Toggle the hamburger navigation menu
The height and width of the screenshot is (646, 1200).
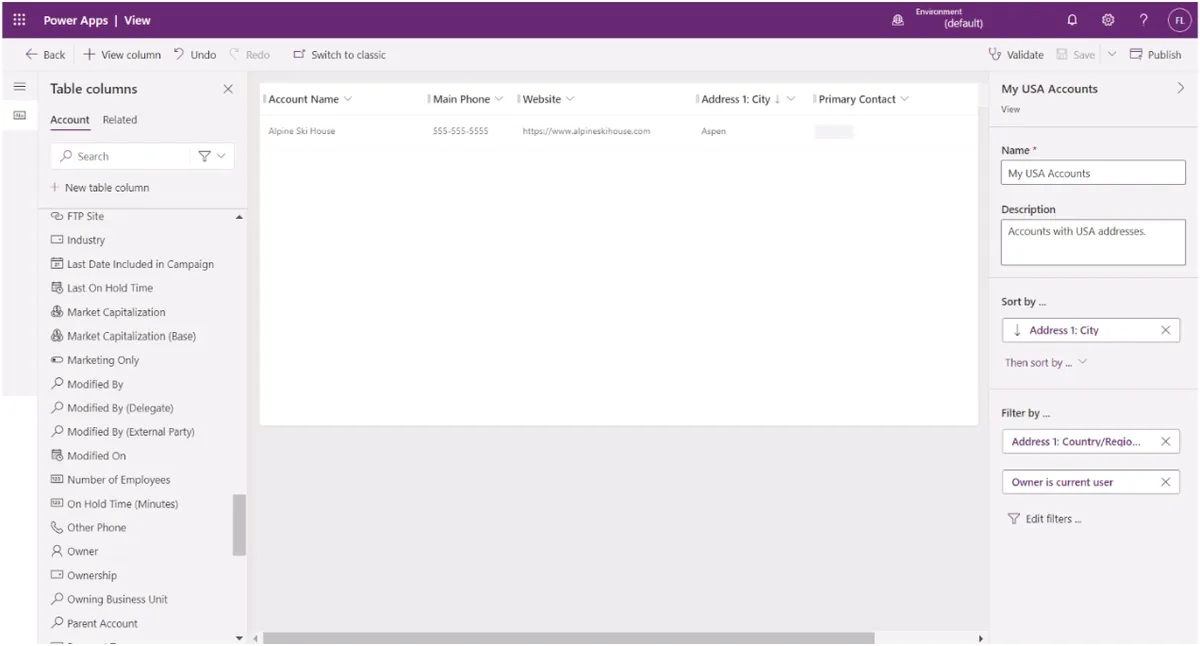pos(19,88)
